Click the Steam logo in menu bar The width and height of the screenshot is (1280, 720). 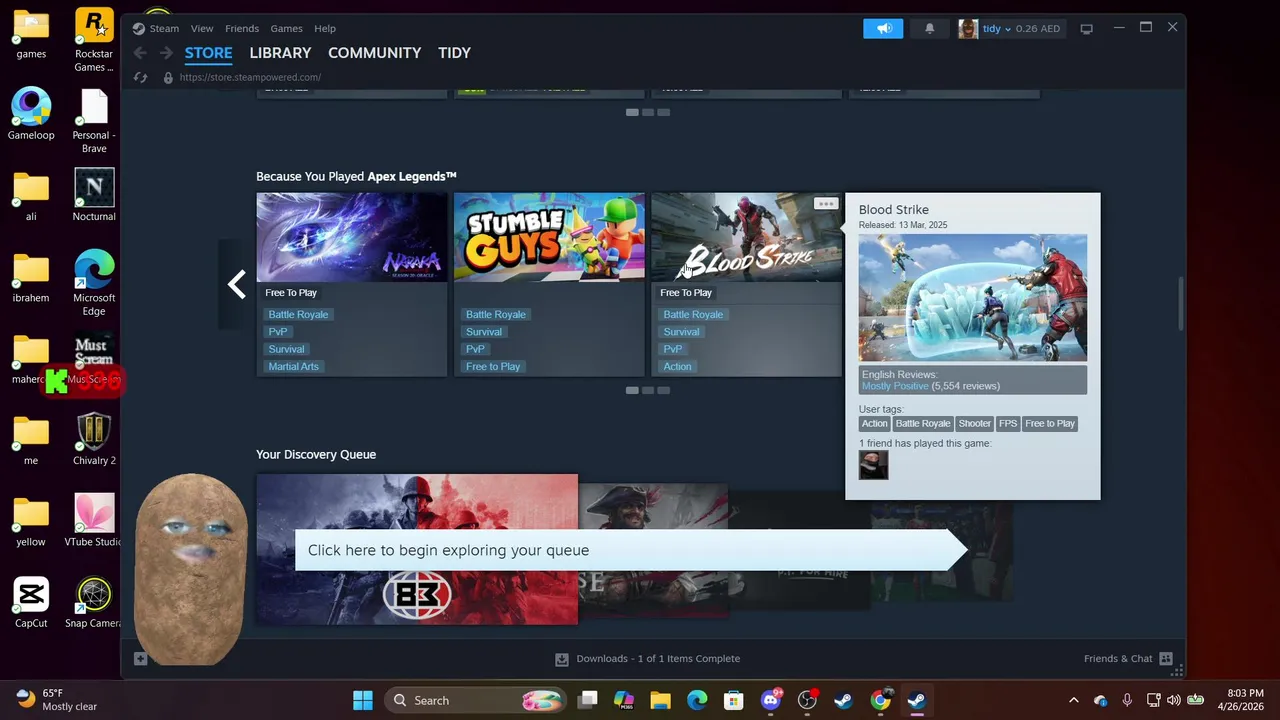point(138,28)
